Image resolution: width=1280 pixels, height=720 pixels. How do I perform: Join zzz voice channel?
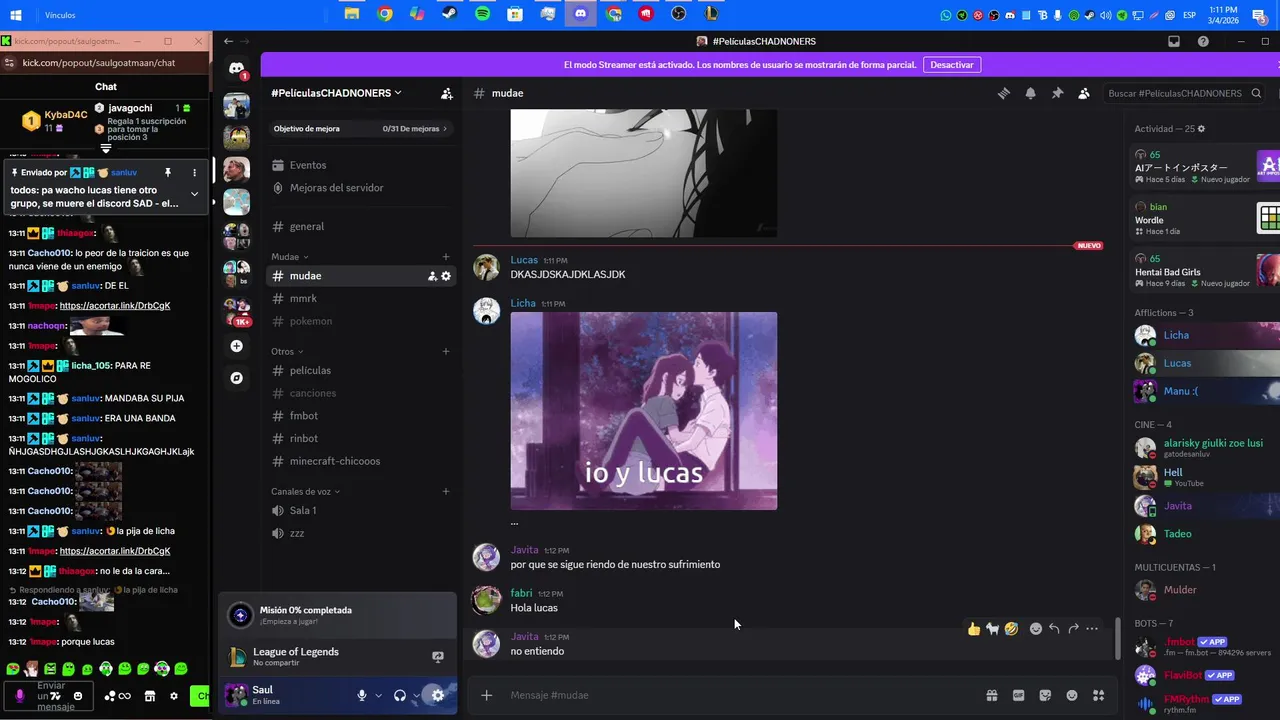[360, 534]
